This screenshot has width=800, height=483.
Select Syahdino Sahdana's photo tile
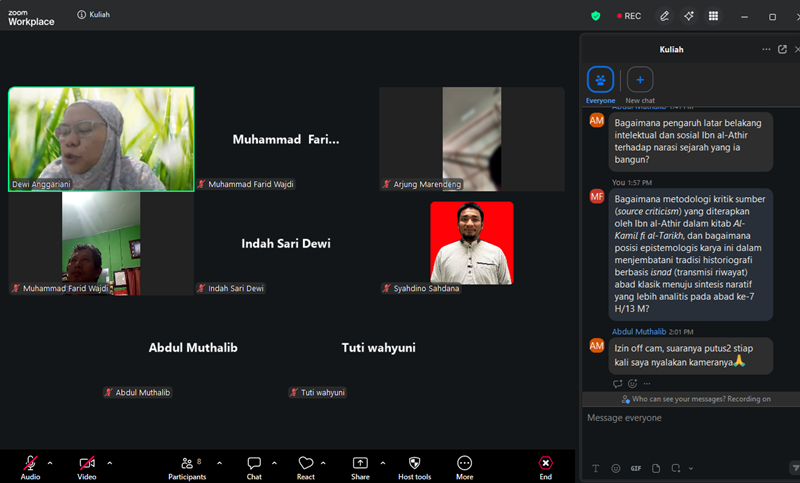(x=471, y=243)
